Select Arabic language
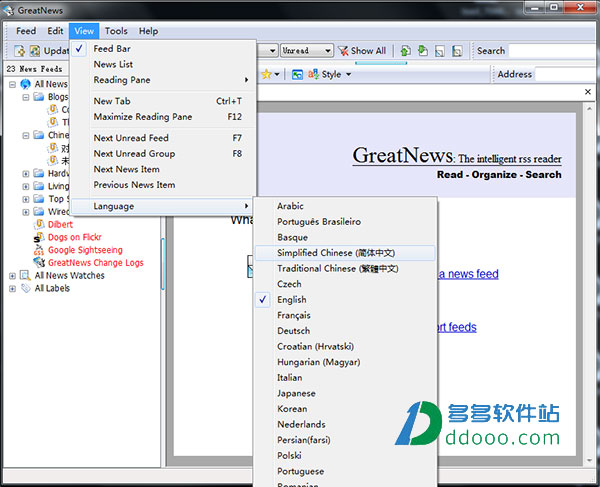The height and width of the screenshot is (487, 600). 345,206
